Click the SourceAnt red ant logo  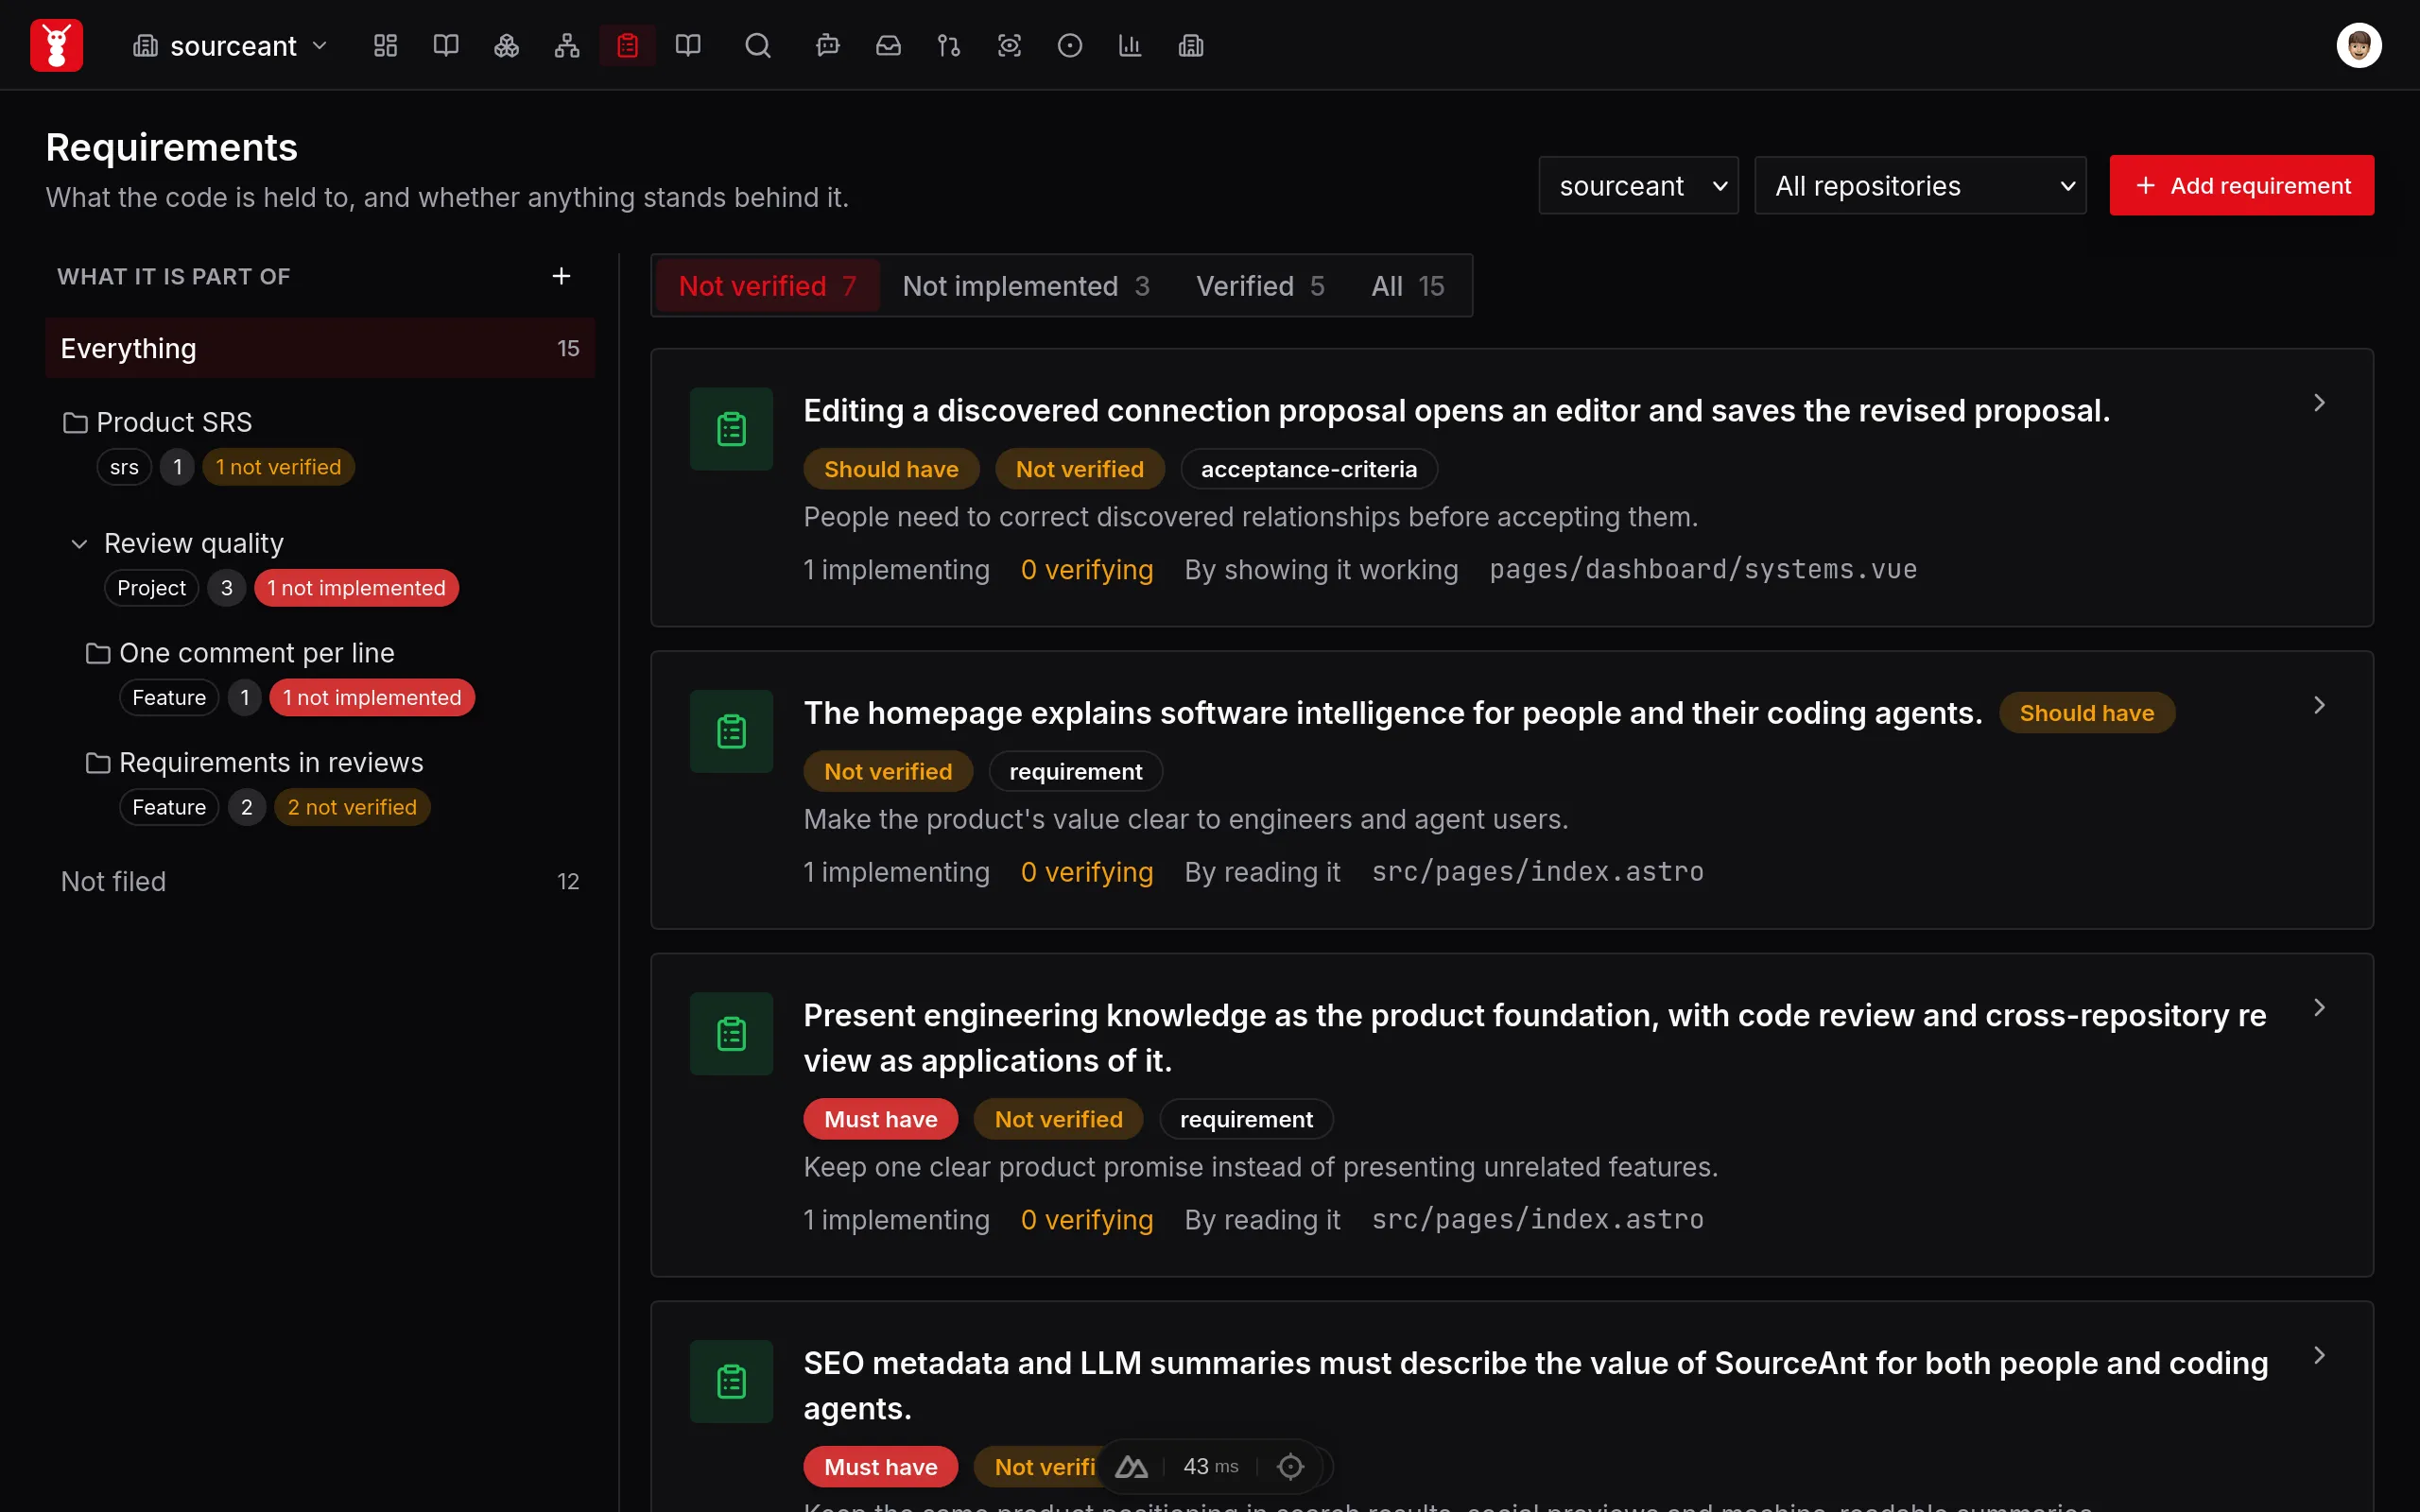point(56,45)
